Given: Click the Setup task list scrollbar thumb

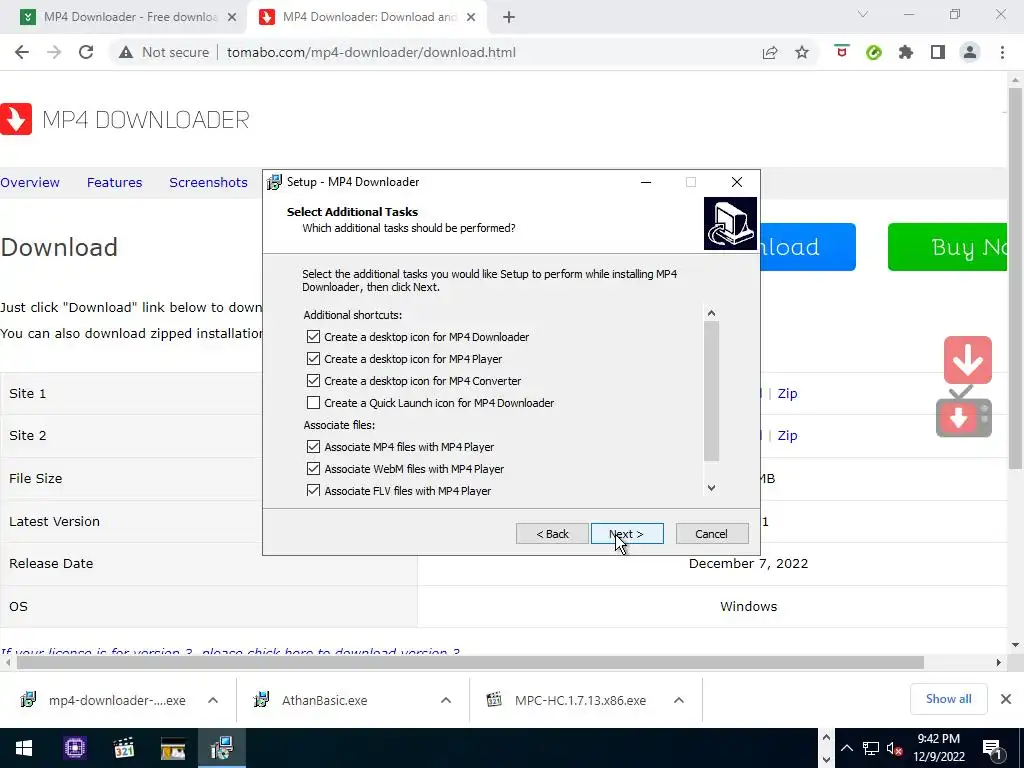Looking at the screenshot, I should [x=711, y=391].
